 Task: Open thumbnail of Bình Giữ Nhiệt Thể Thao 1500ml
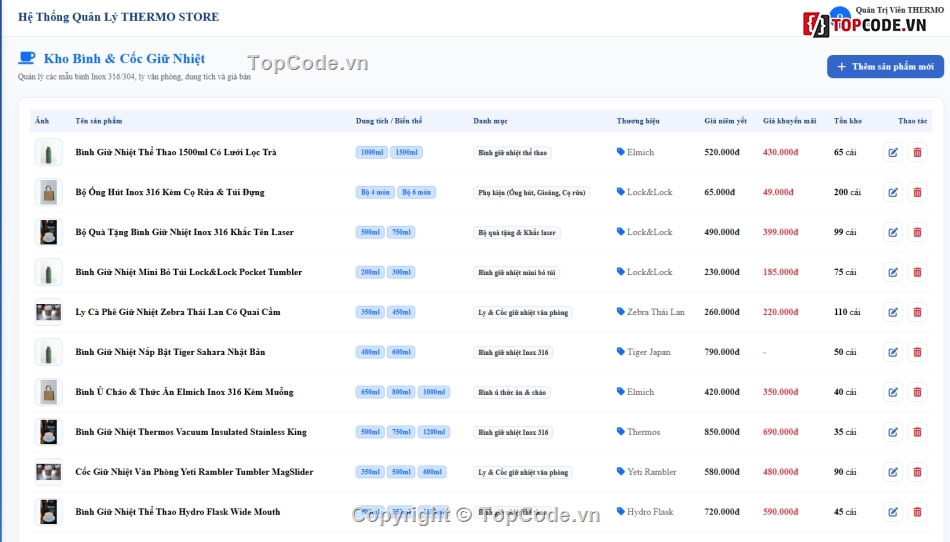click(48, 153)
